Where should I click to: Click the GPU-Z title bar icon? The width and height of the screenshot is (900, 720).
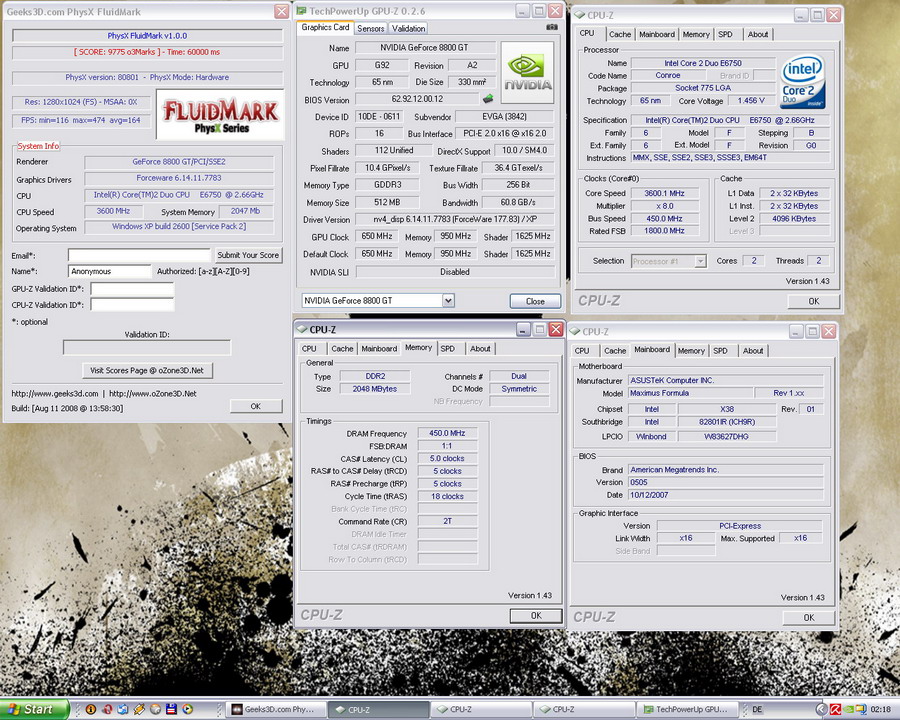point(302,11)
